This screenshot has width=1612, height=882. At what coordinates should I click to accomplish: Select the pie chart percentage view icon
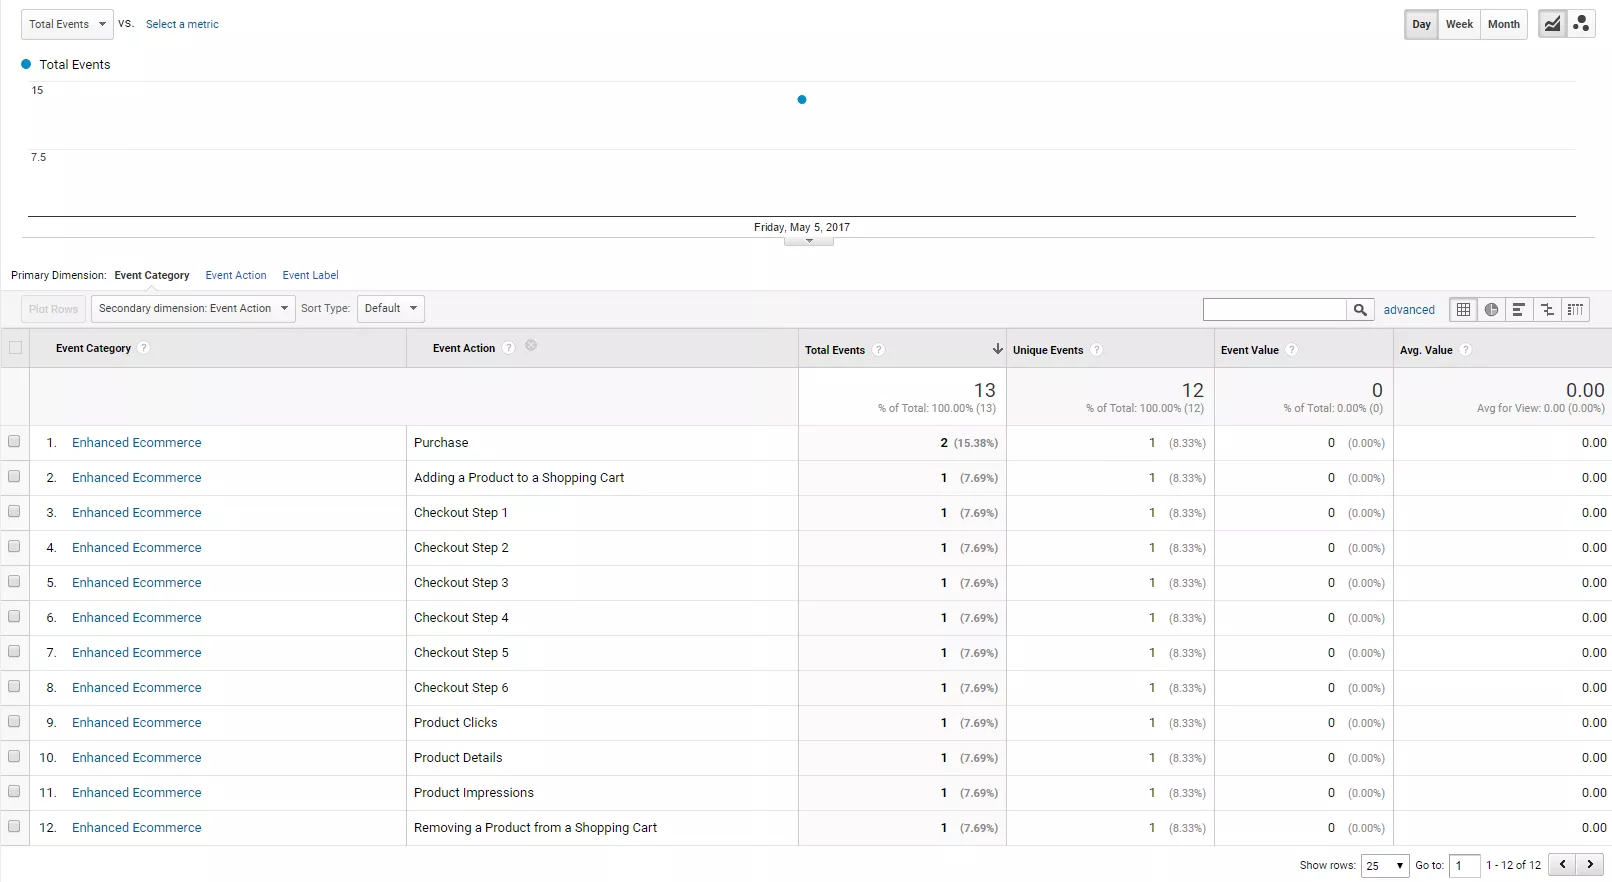pyautogui.click(x=1491, y=310)
